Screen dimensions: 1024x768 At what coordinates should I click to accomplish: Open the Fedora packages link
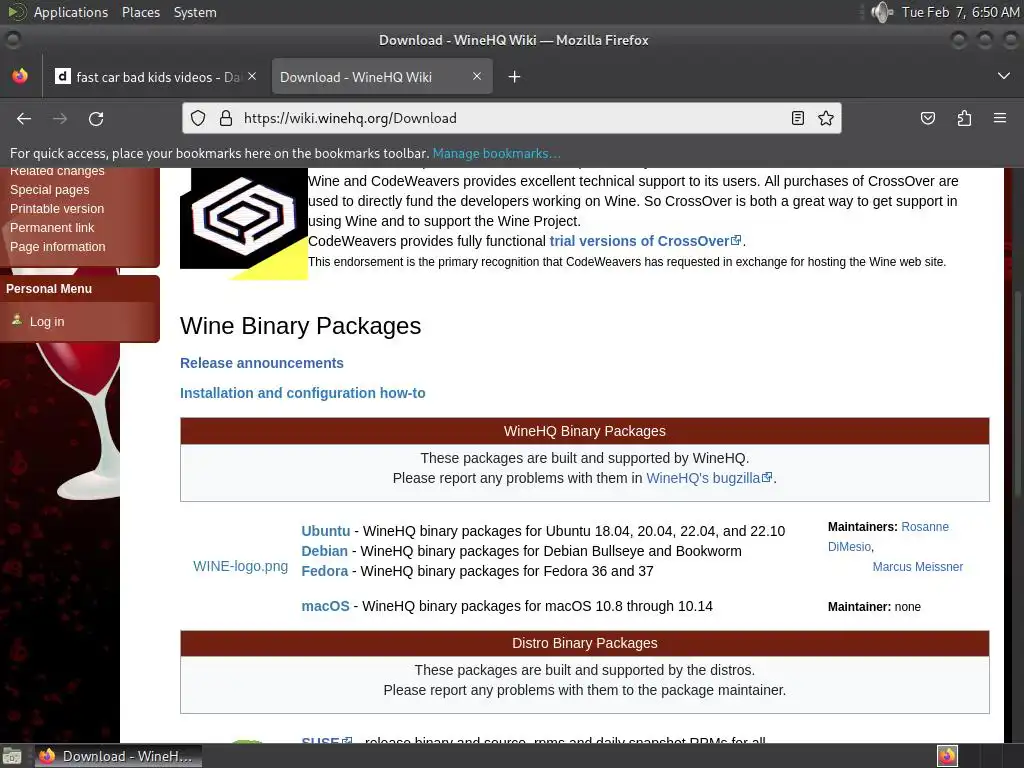[x=325, y=571]
